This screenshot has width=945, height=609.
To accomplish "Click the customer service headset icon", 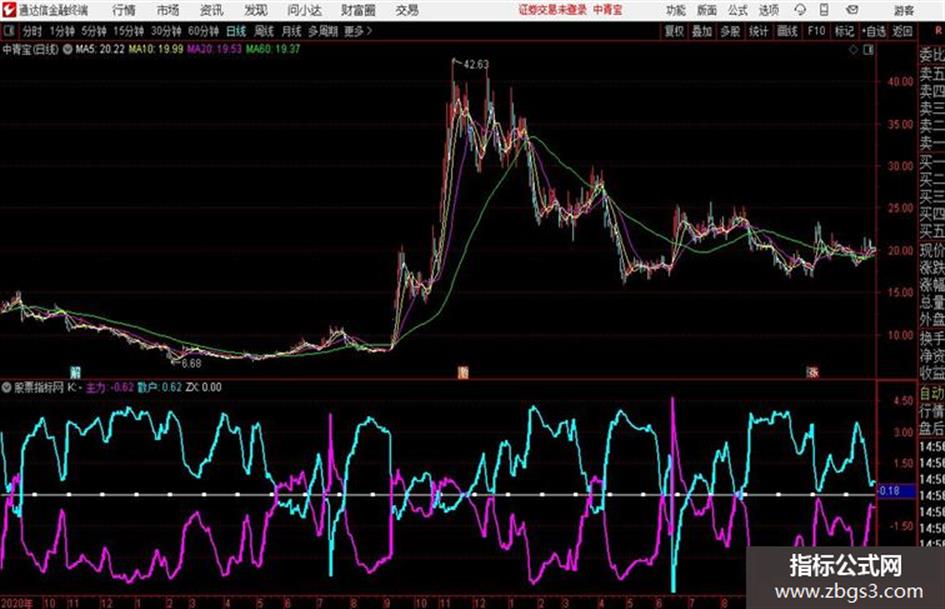I will (x=800, y=10).
